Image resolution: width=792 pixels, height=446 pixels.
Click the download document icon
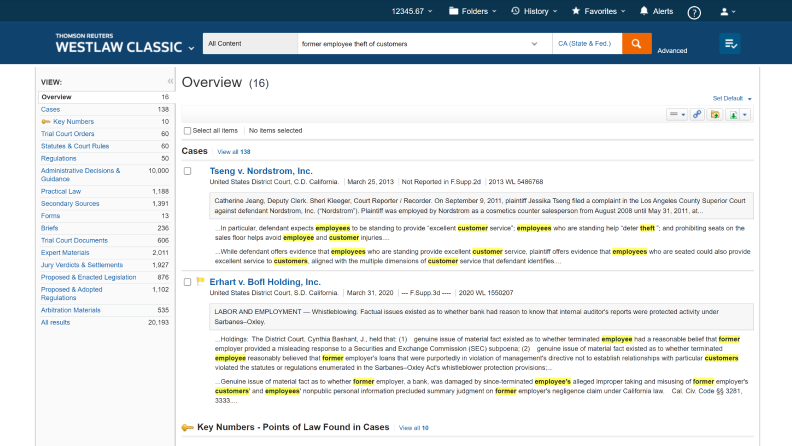734,115
